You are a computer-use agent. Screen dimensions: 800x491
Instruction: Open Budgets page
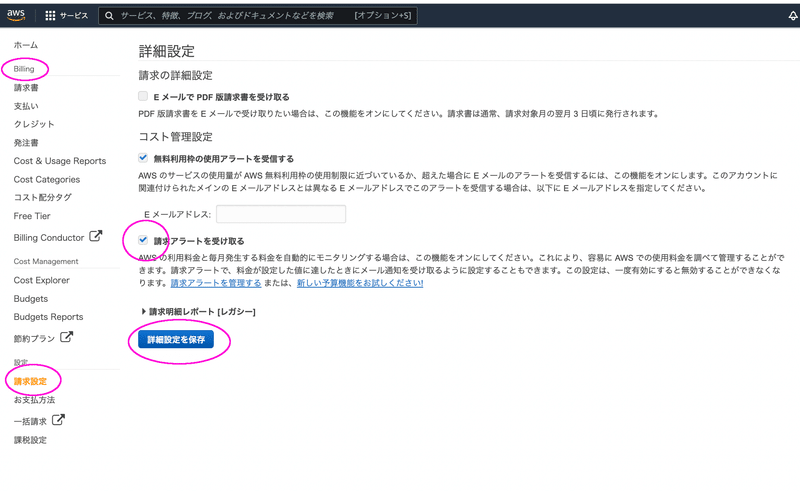pyautogui.click(x=31, y=299)
